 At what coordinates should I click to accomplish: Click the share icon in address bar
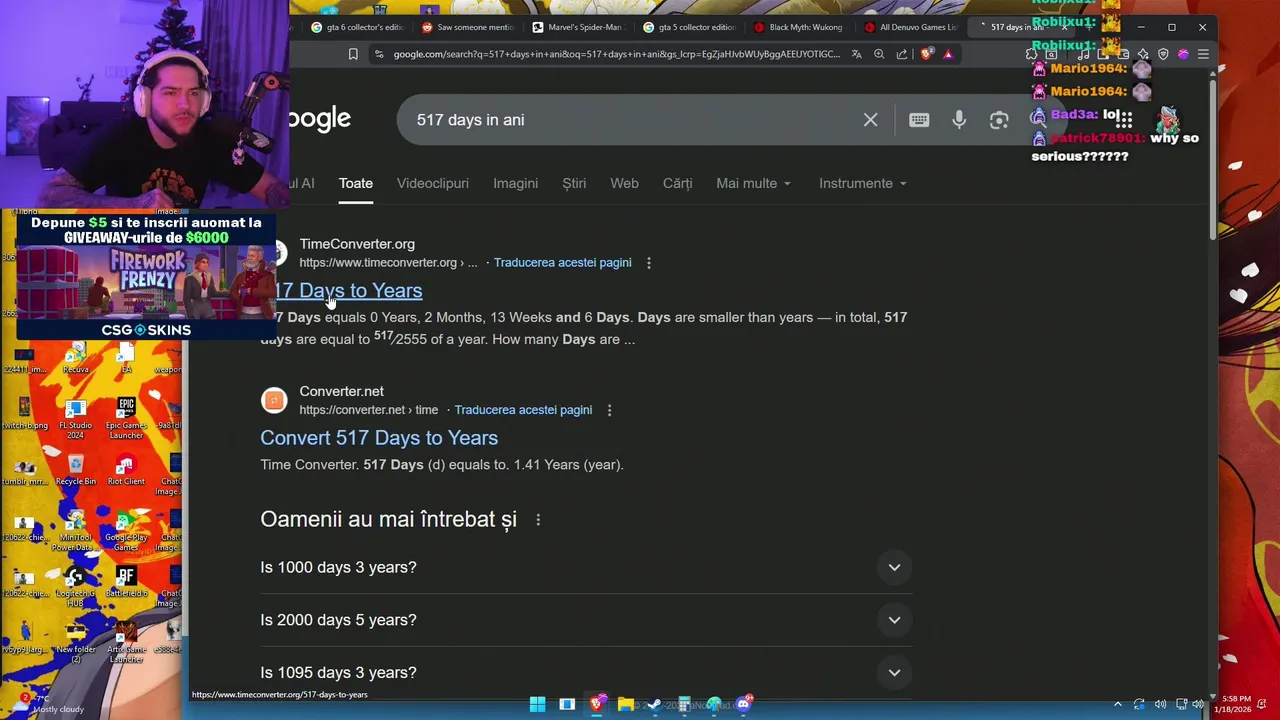[x=902, y=54]
